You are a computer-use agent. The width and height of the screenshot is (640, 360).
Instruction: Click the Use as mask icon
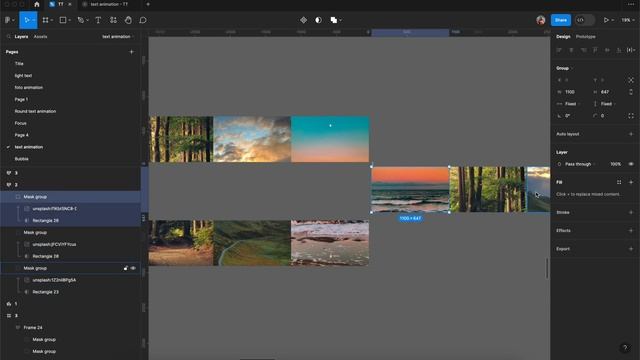(x=318, y=20)
